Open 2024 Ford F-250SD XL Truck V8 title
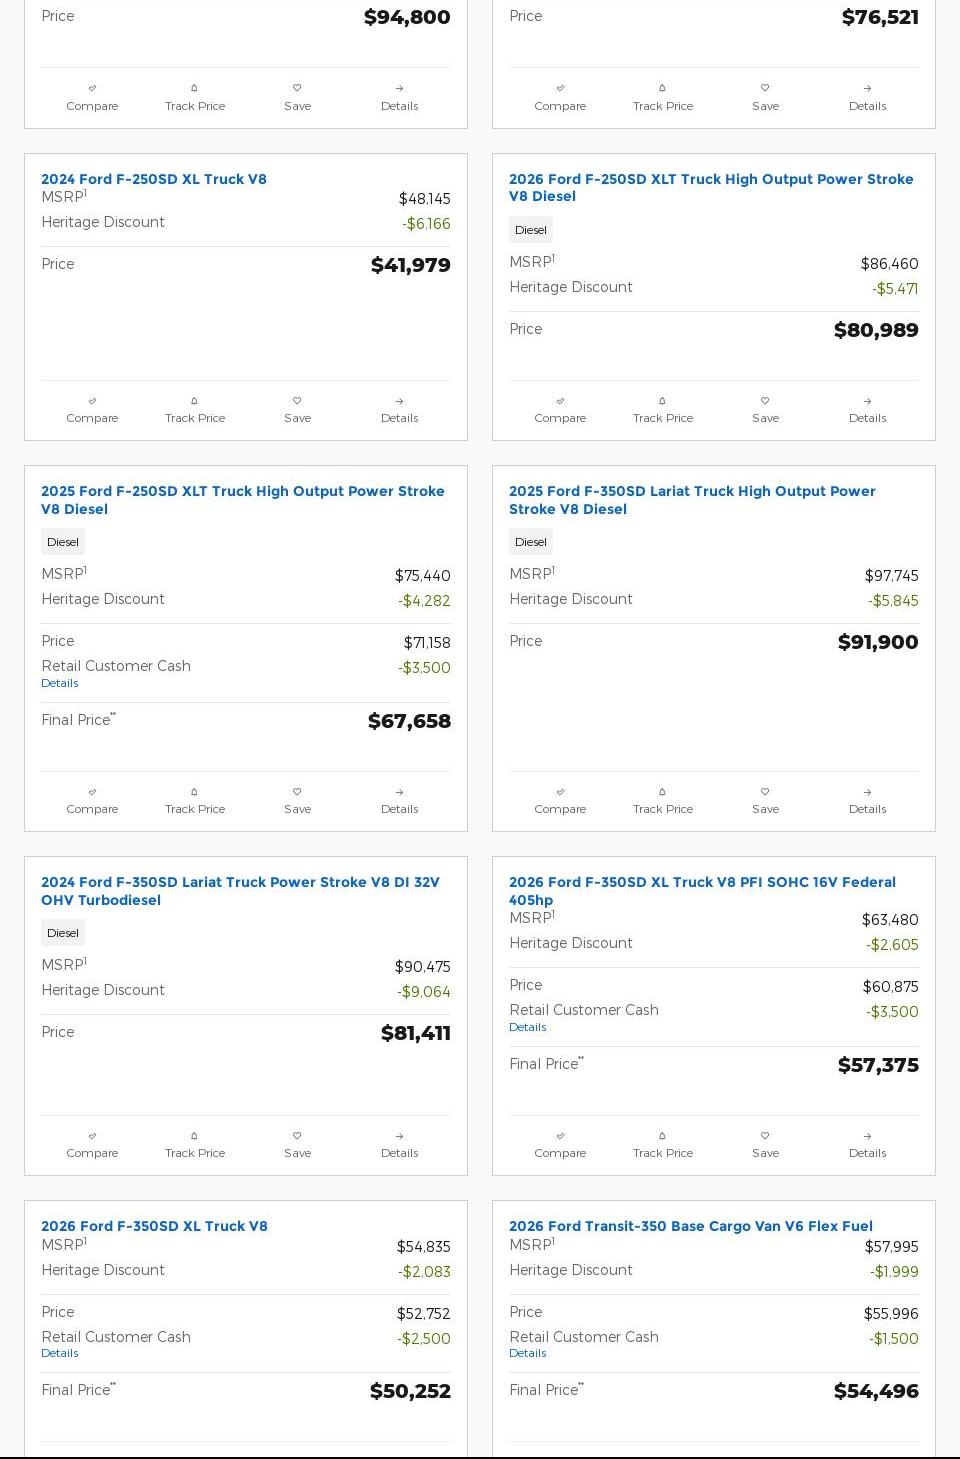 [154, 179]
